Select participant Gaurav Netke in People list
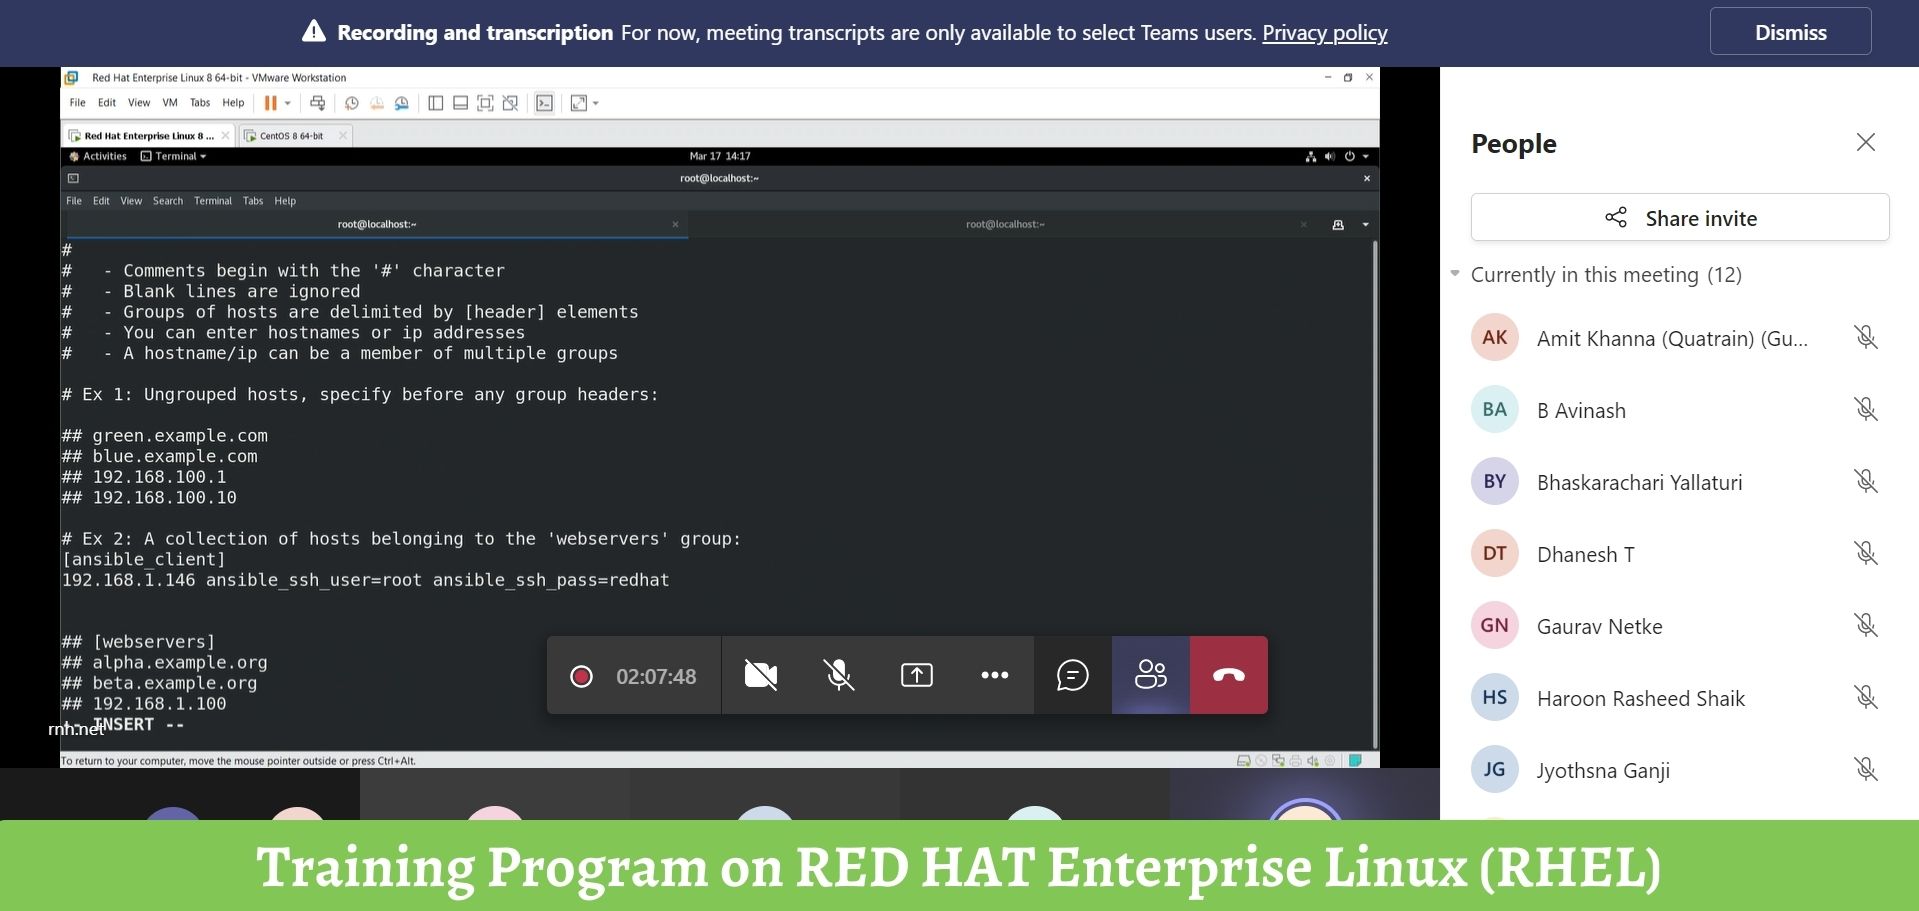The height and width of the screenshot is (911, 1919). click(1680, 626)
